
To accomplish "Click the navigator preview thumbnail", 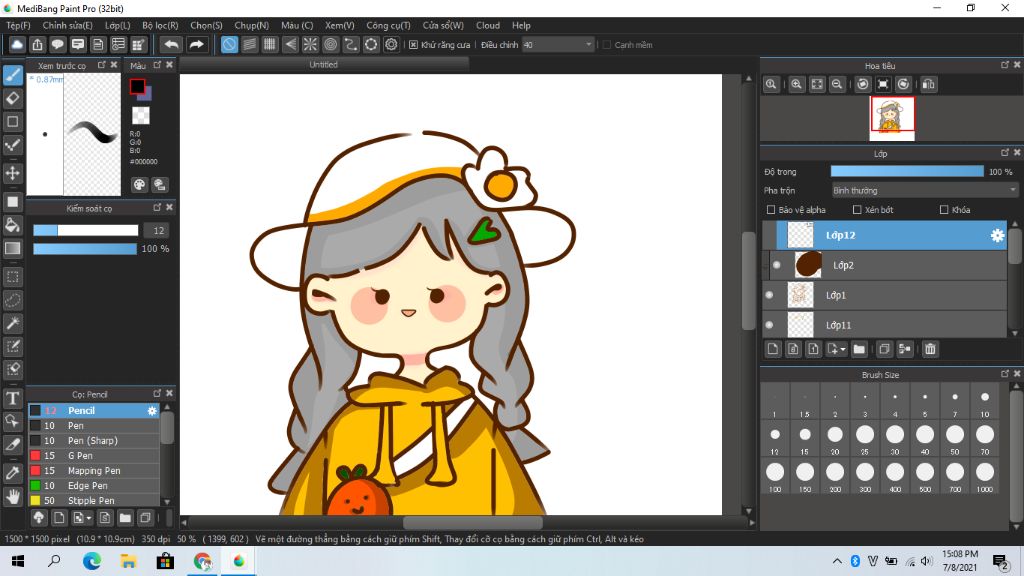I will [x=892, y=118].
